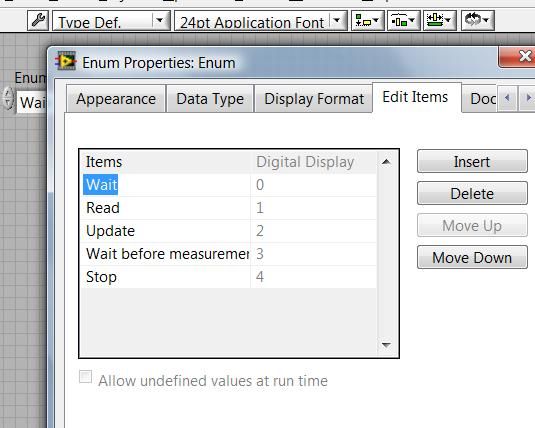Click the tab scroll left arrow
Image resolution: width=535 pixels, height=428 pixels.
[x=507, y=98]
